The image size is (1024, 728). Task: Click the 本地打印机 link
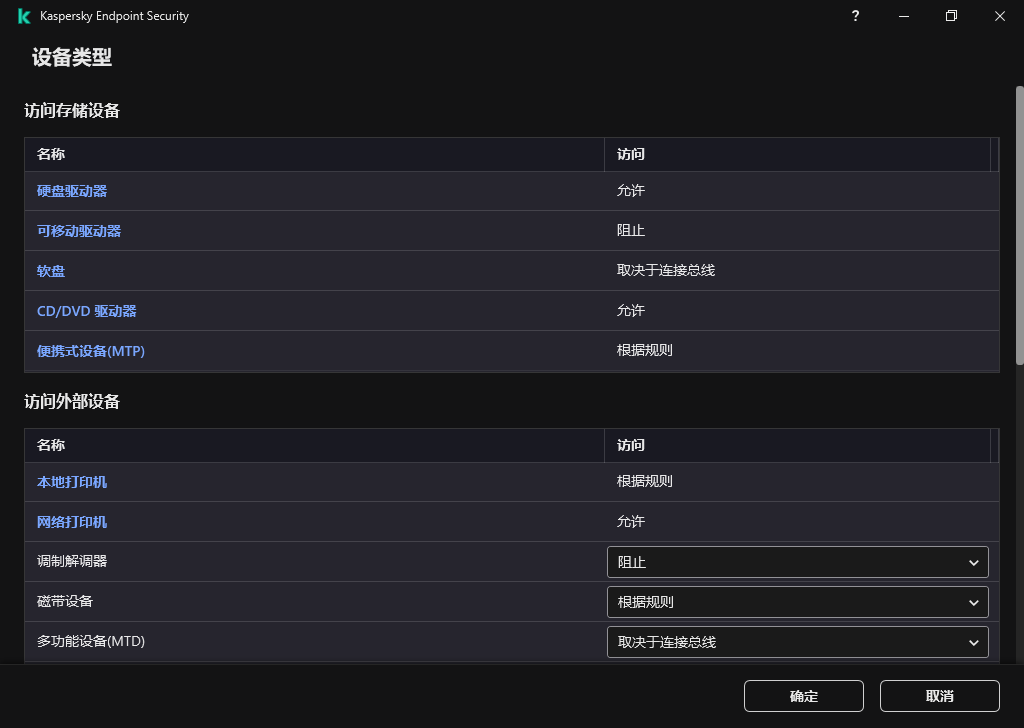(x=72, y=482)
